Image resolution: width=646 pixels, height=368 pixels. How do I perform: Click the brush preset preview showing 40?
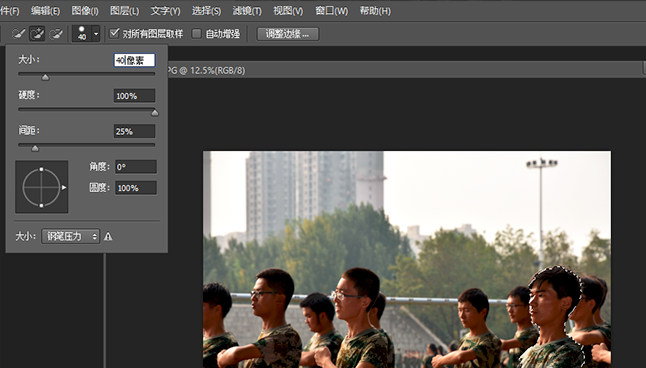point(82,33)
